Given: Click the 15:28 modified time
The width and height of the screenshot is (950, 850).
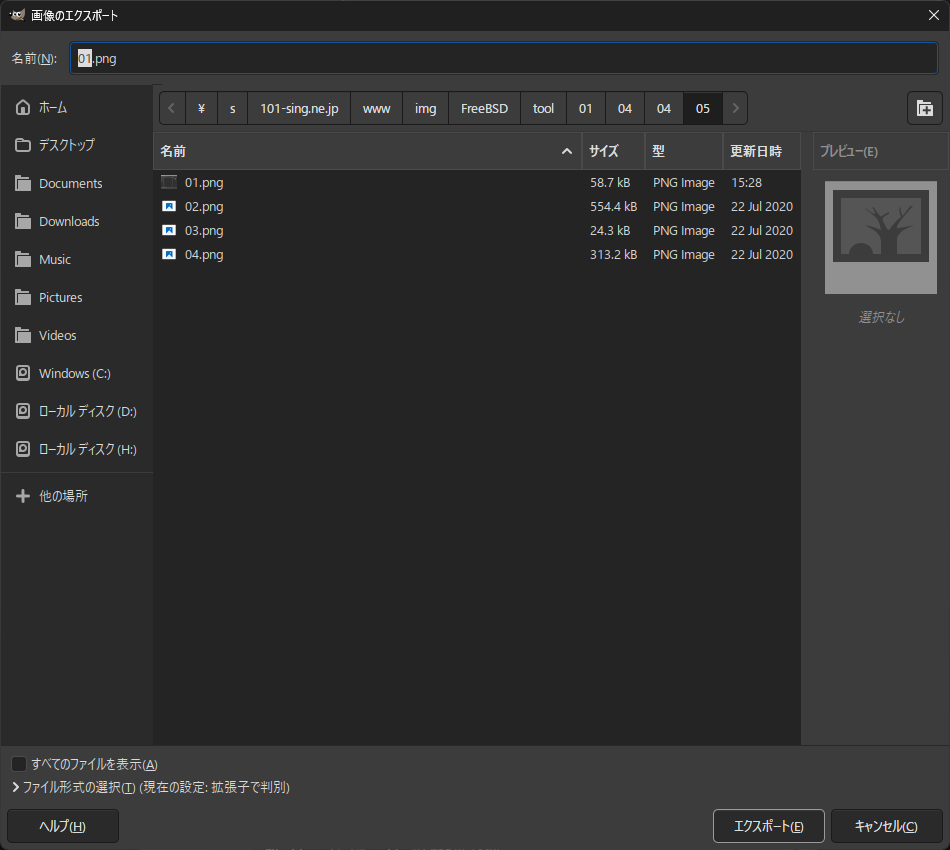Looking at the screenshot, I should (746, 182).
